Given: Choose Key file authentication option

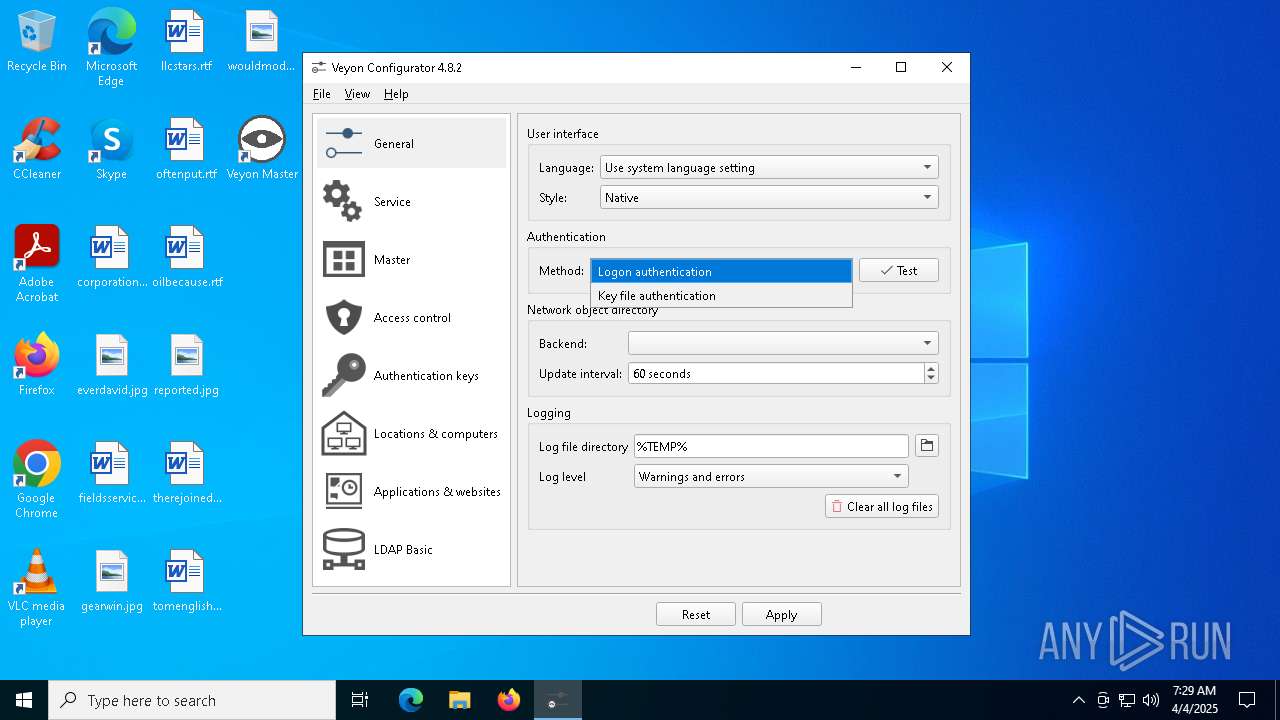Looking at the screenshot, I should tap(721, 296).
